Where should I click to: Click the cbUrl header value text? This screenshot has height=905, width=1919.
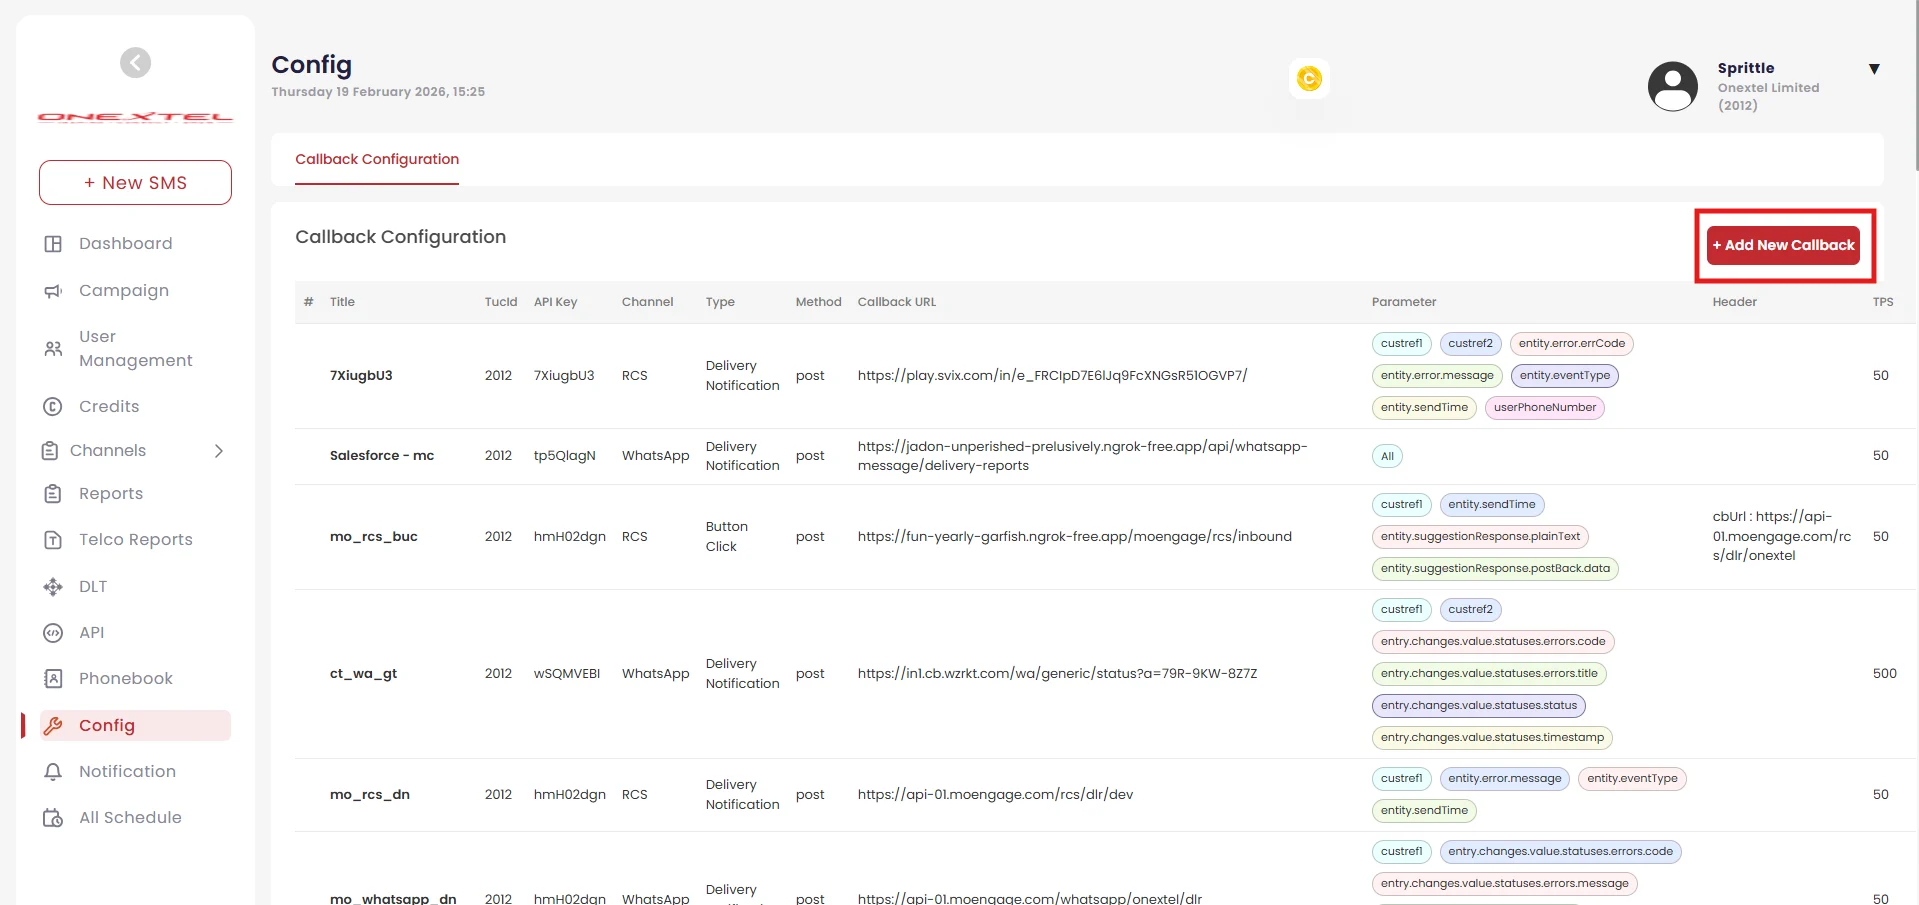tap(1782, 537)
